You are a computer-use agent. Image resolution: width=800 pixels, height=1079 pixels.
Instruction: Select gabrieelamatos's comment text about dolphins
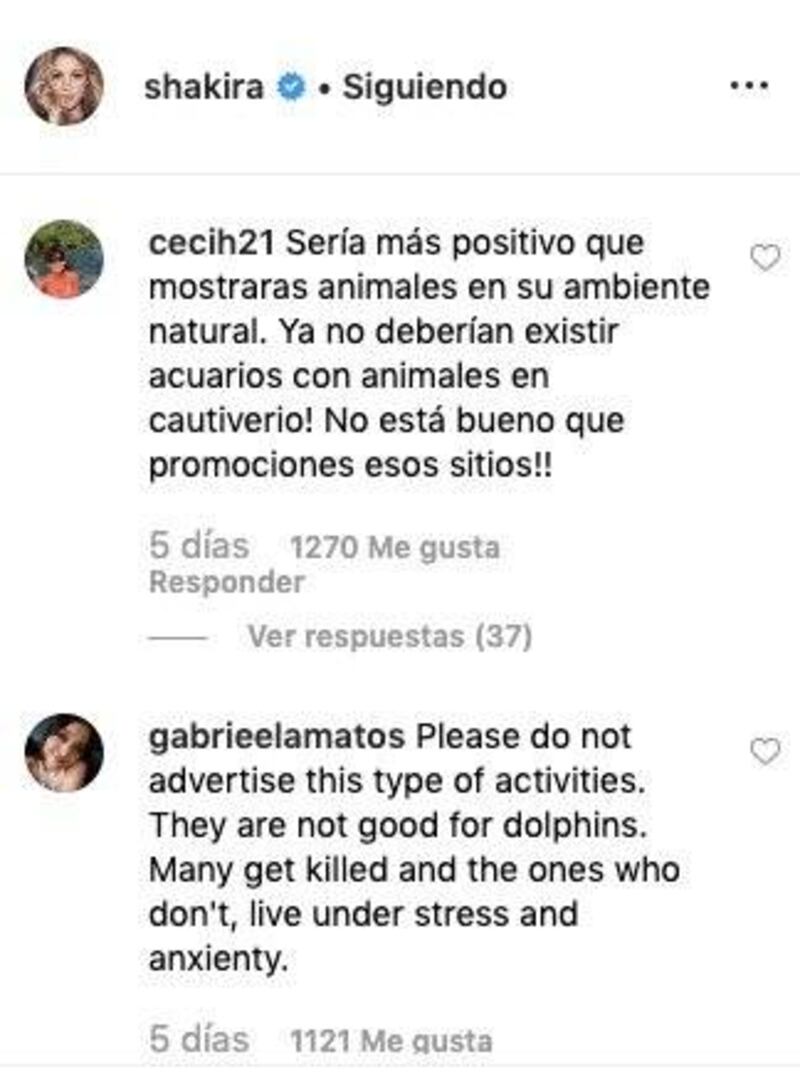point(414,847)
